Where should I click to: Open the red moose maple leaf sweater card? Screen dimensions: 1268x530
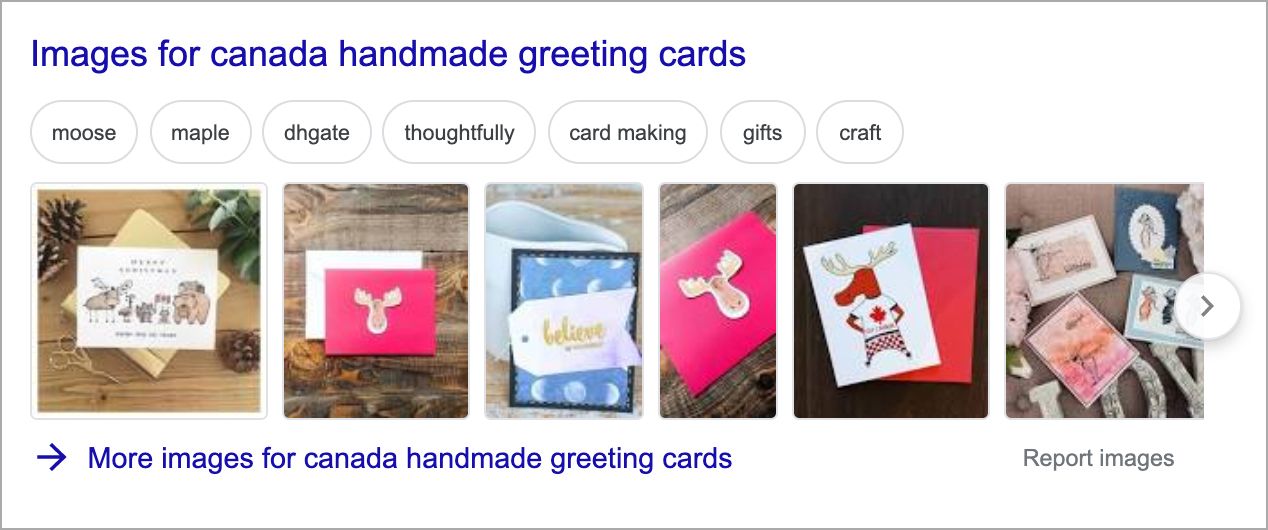pos(891,300)
